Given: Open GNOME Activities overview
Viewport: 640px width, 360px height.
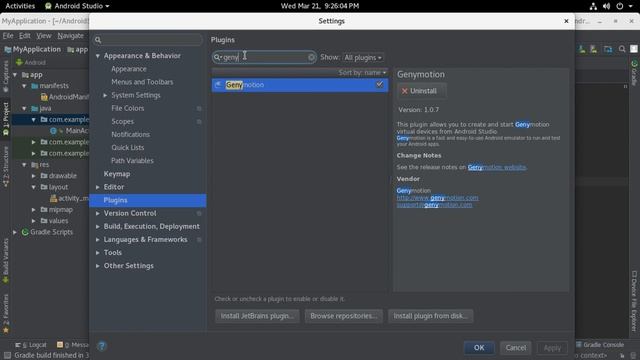Looking at the screenshot, I should click(20, 6).
